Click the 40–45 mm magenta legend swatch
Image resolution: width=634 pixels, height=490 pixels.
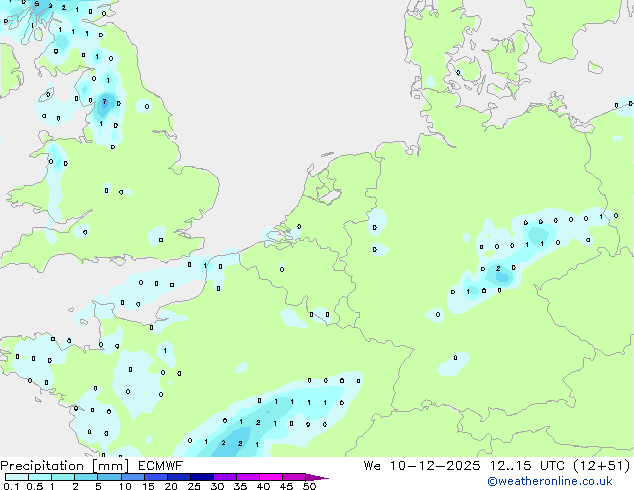(x=271, y=477)
